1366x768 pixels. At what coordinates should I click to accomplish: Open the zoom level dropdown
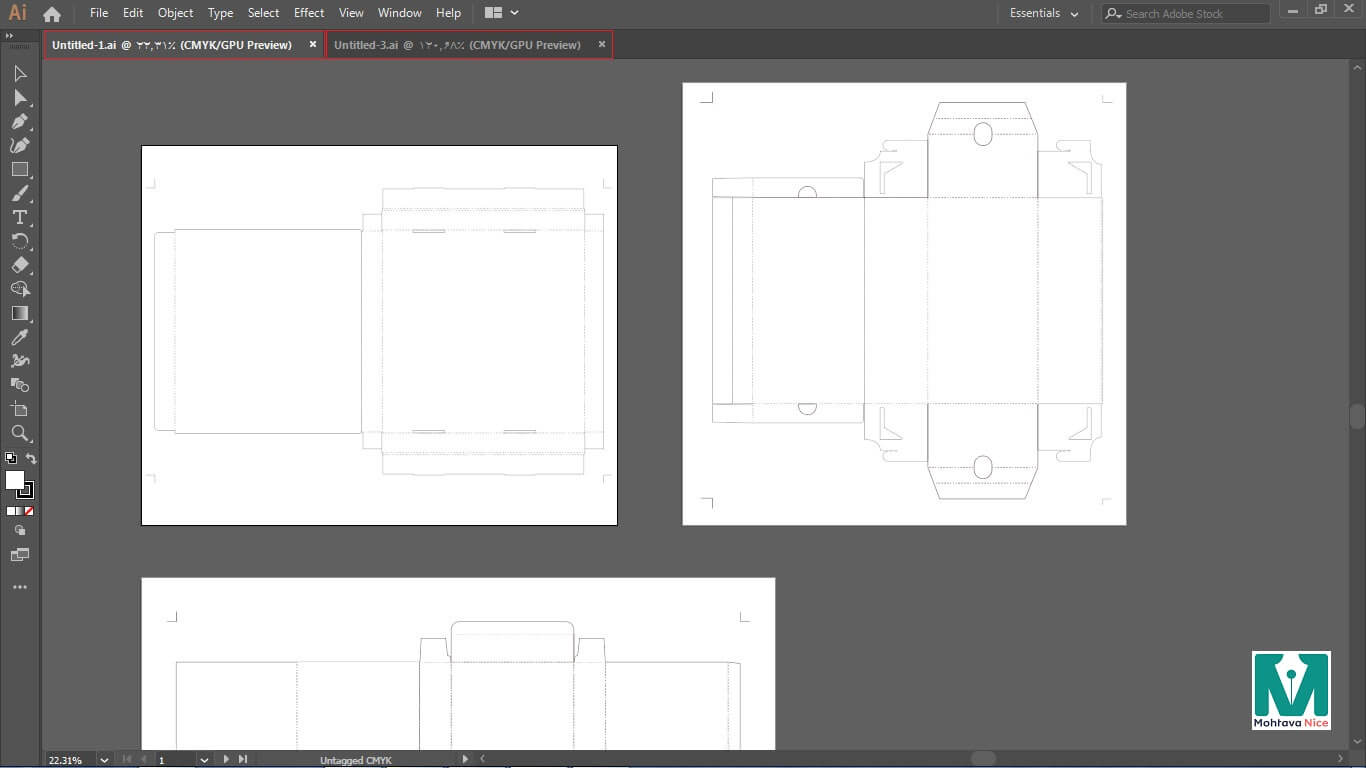click(x=104, y=760)
